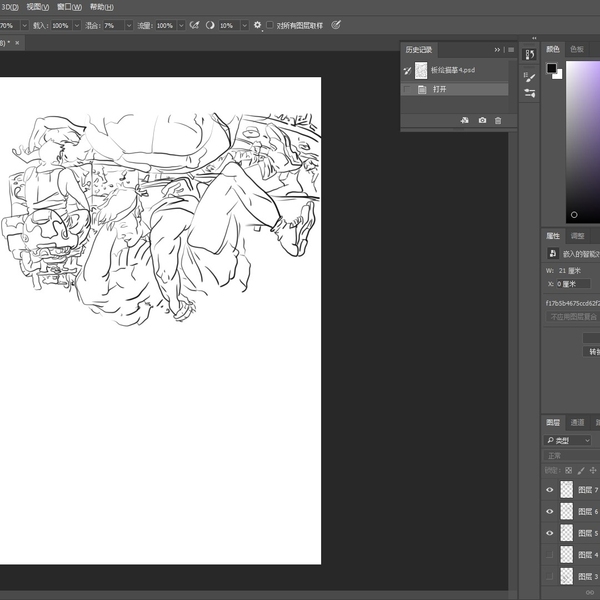This screenshot has width=600, height=600.
Task: Open the Brushes presets panel dock icon
Action: tap(530, 93)
